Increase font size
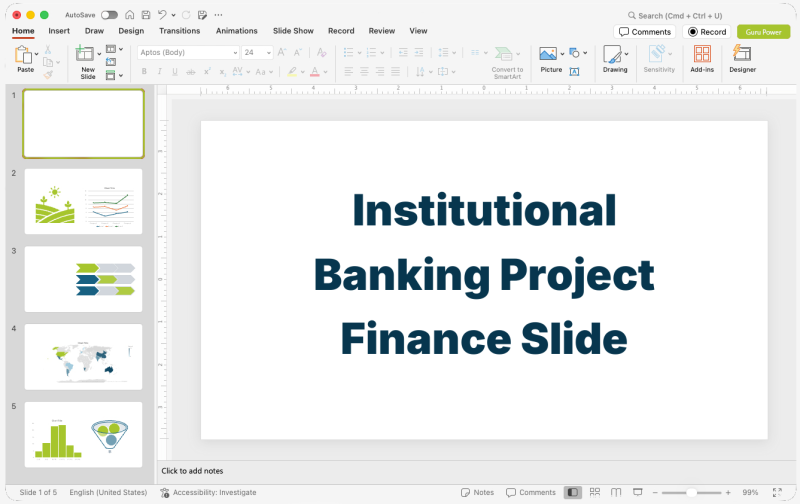800x504 pixels. [282, 52]
